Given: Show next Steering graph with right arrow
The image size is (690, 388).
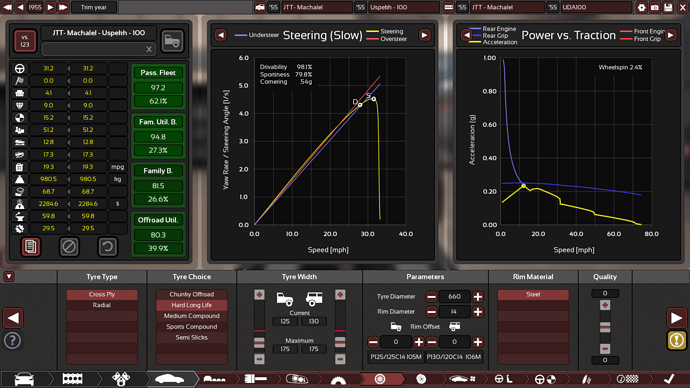Looking at the screenshot, I should click(424, 35).
